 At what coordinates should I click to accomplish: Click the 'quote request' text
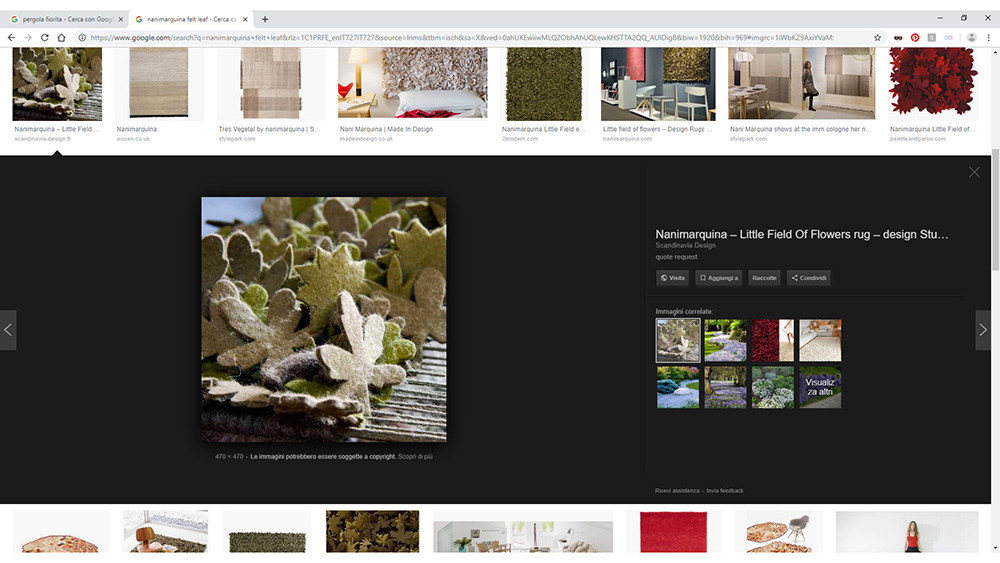click(676, 257)
